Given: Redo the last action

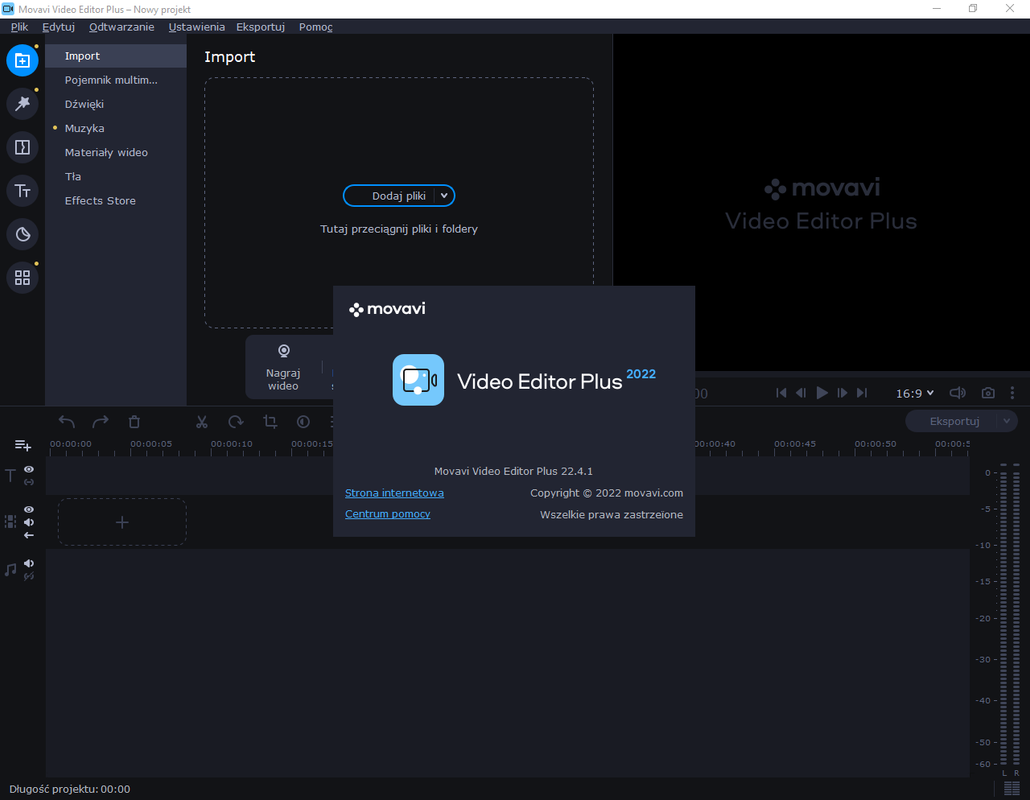Looking at the screenshot, I should click(101, 422).
